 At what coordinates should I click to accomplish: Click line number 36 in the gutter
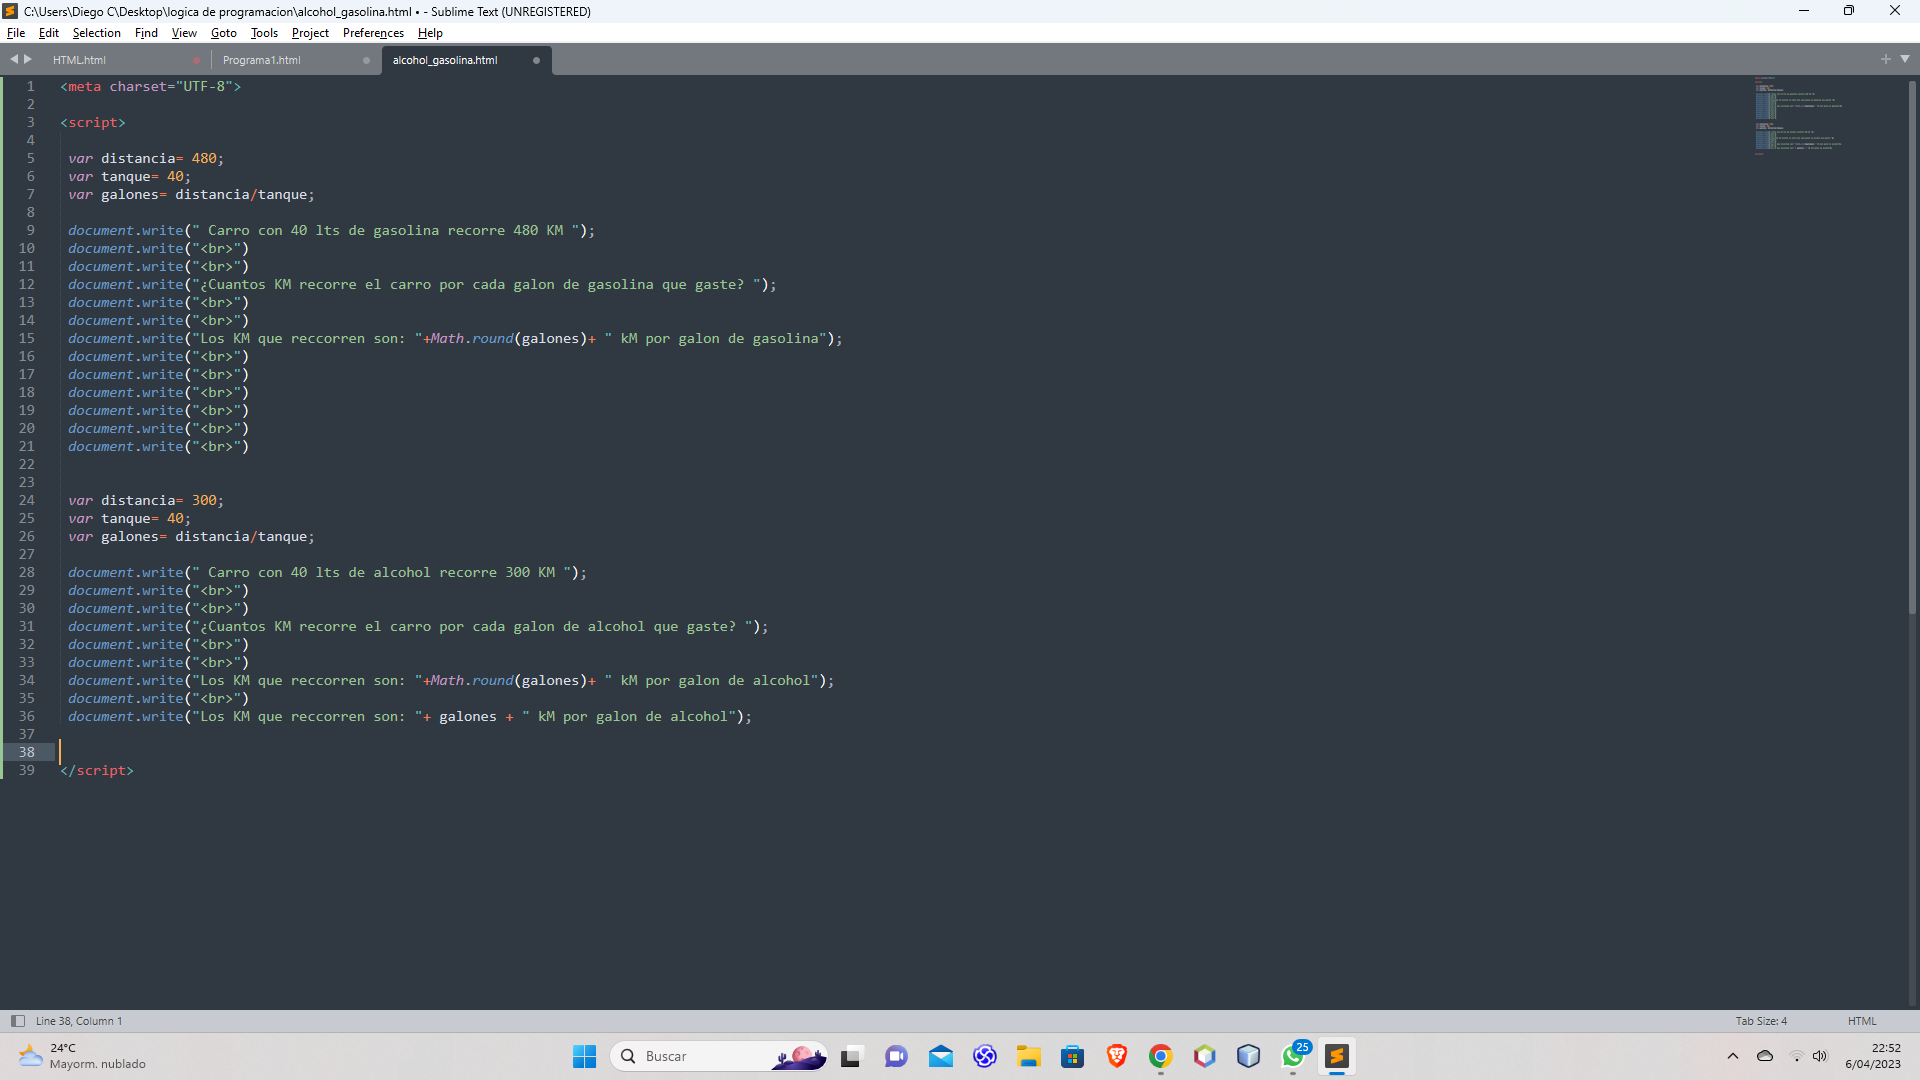coord(27,716)
